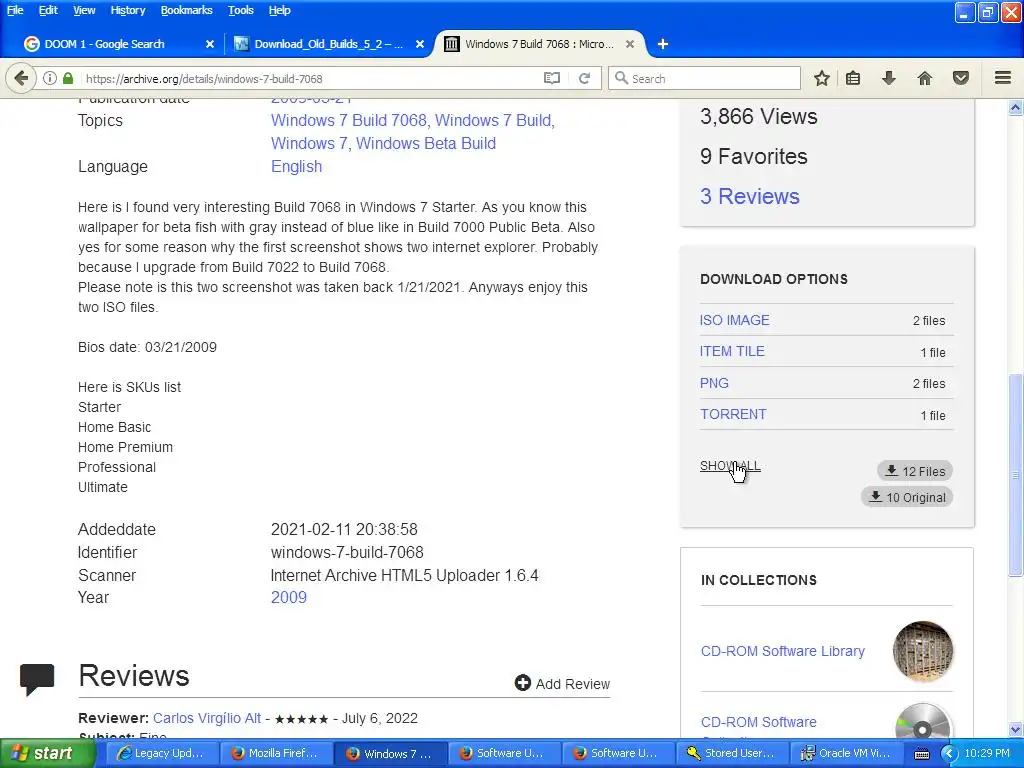
Task: Toggle Reader View icon in address bar
Action: click(x=552, y=78)
